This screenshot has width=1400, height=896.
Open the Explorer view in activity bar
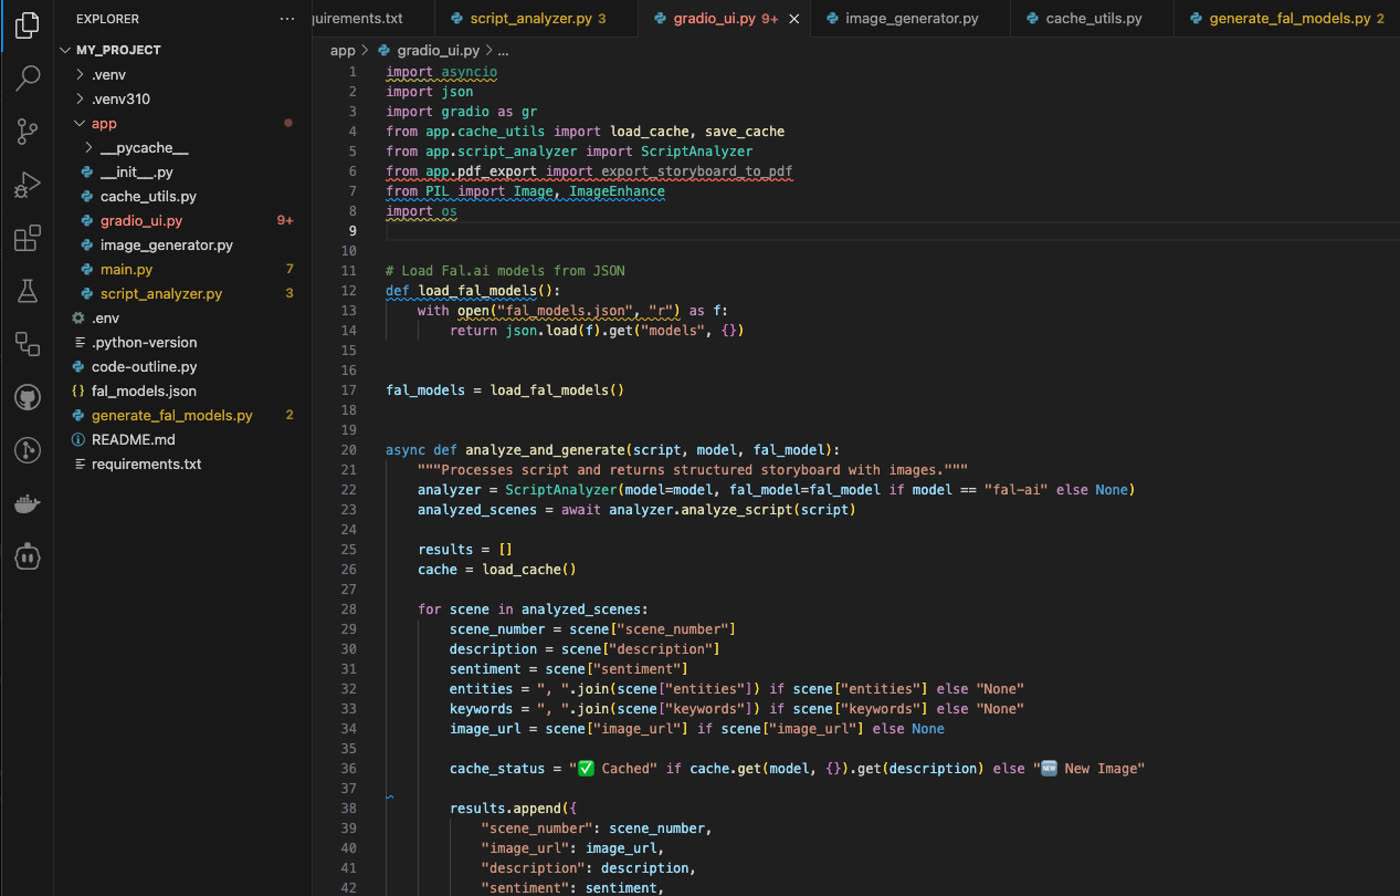point(28,24)
